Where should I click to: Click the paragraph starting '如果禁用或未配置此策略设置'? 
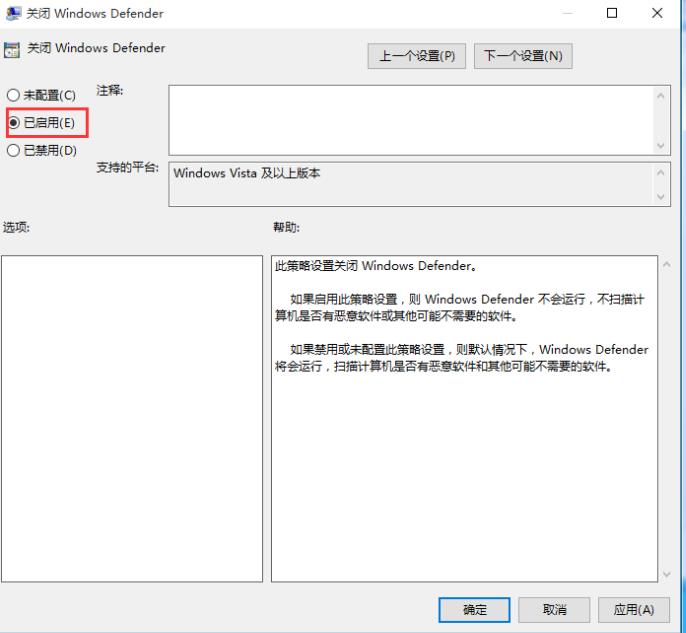click(x=462, y=358)
